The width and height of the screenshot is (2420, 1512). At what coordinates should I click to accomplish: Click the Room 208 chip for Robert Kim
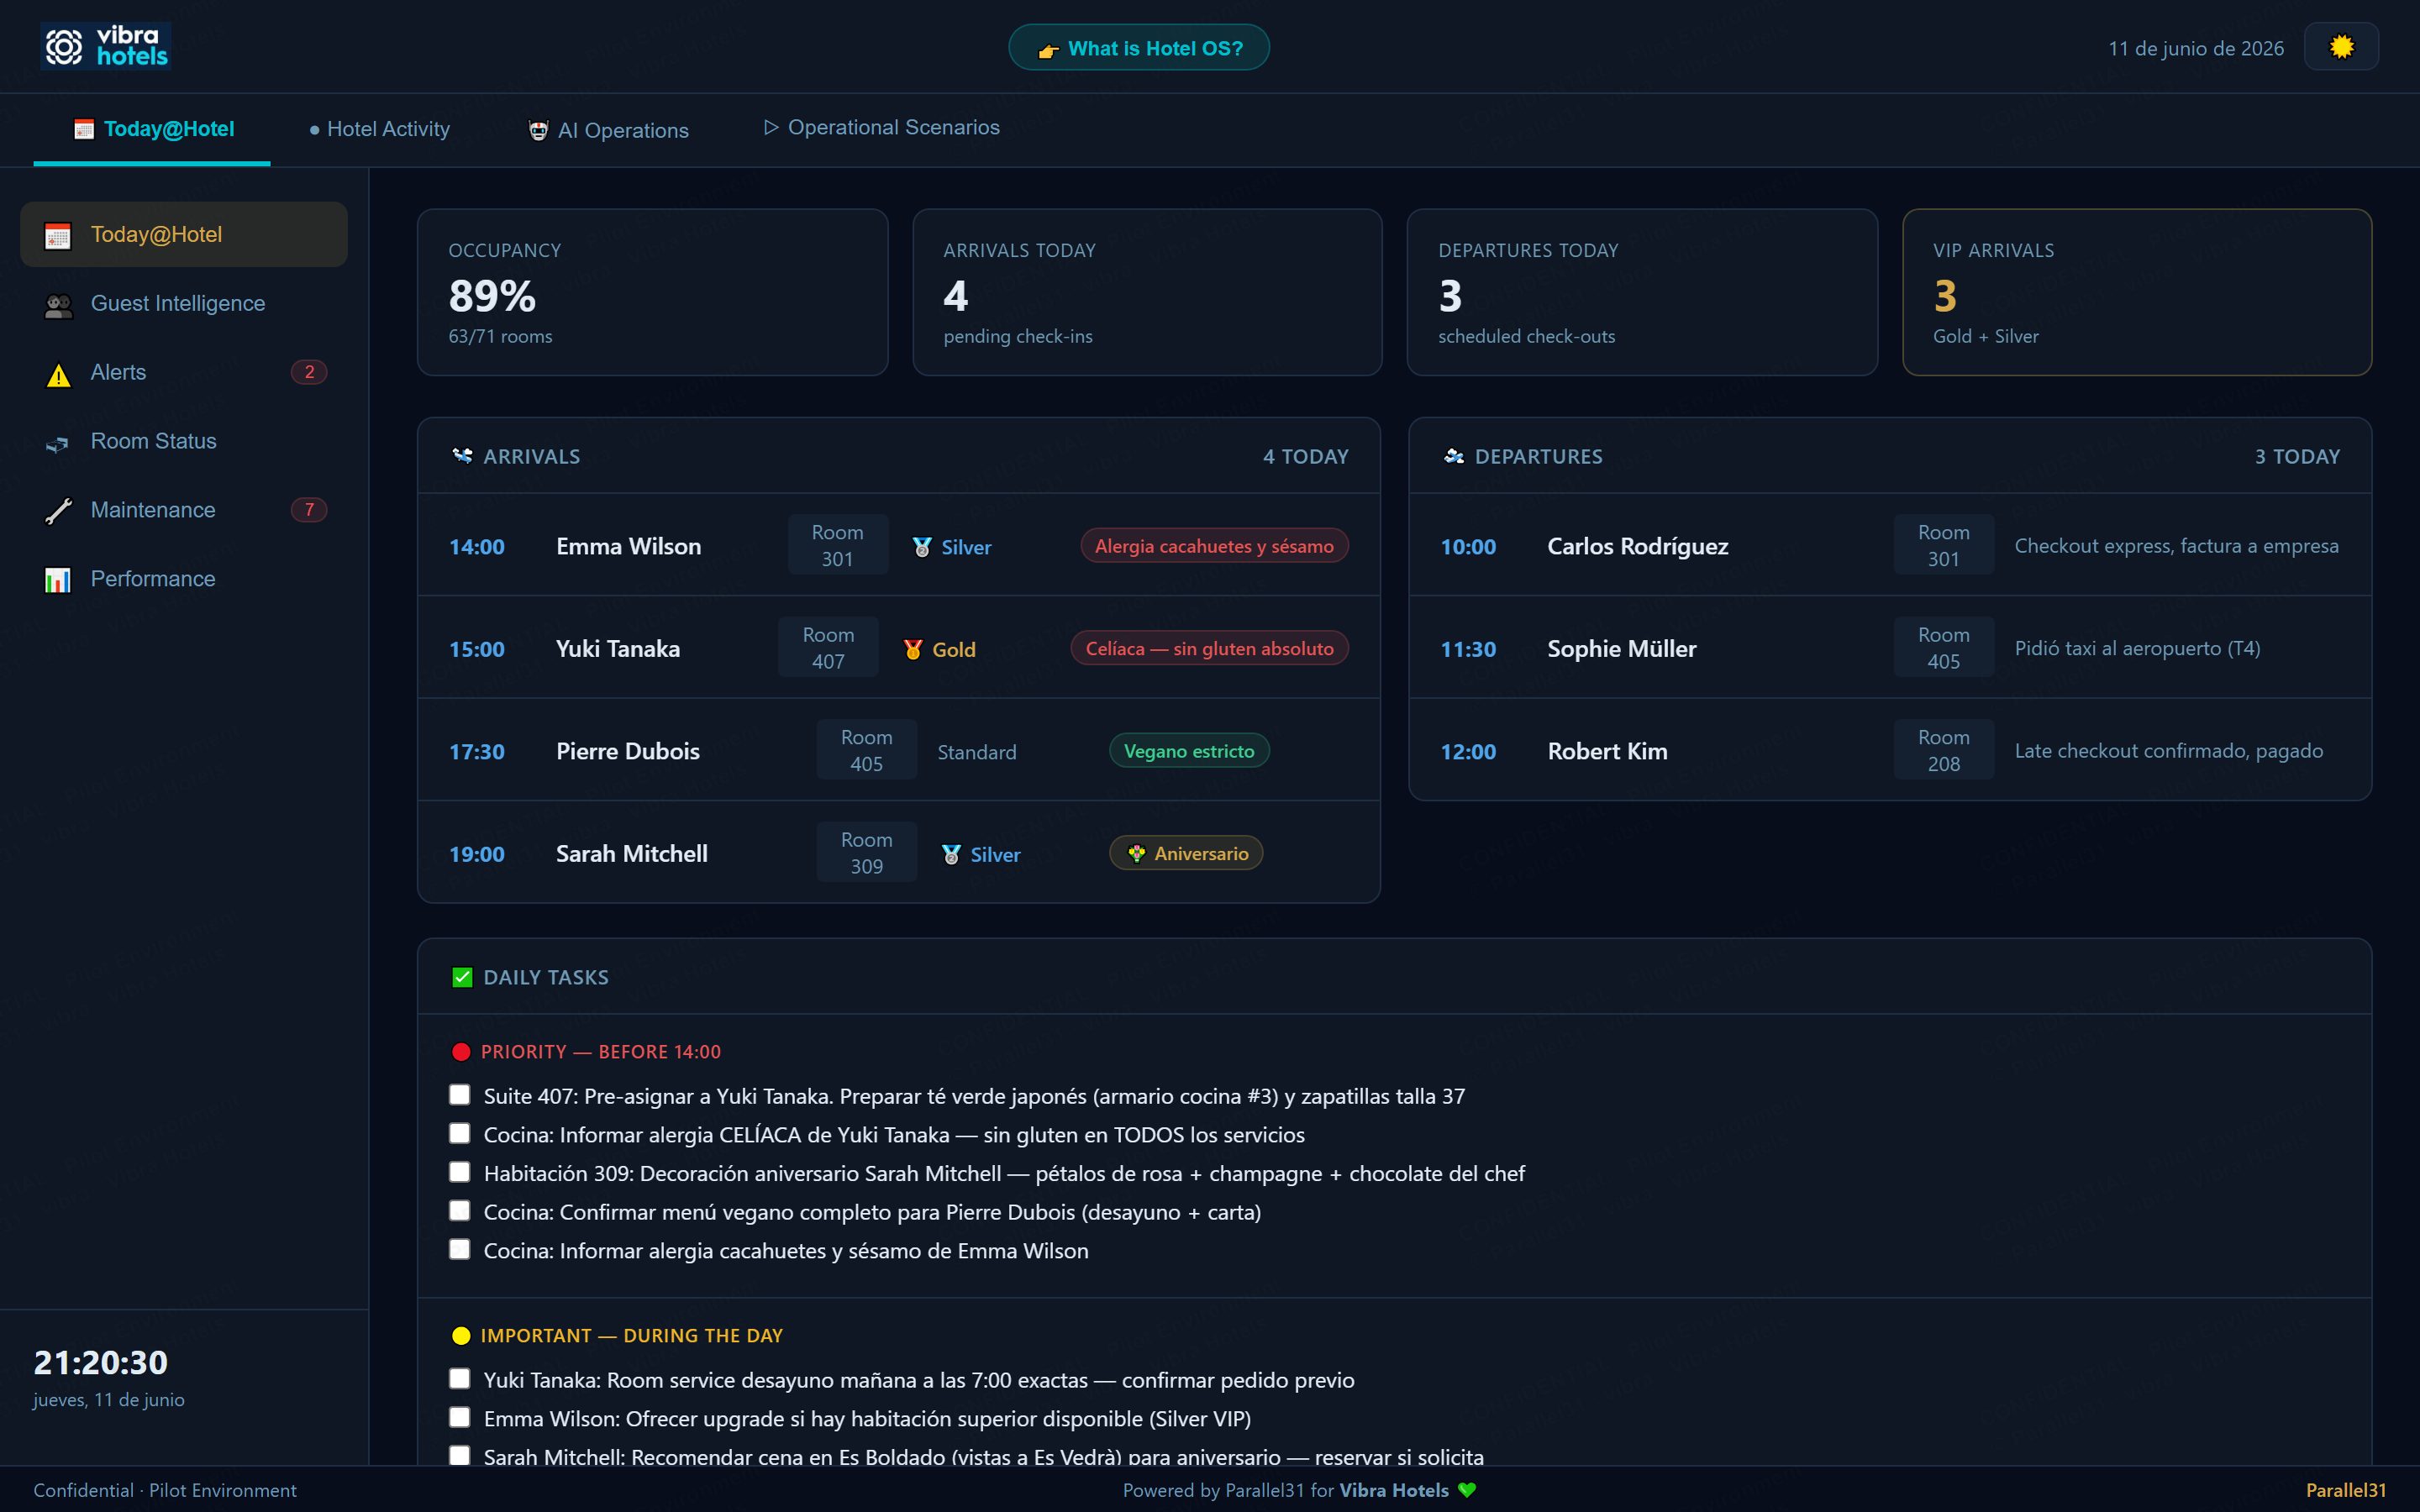1944,750
